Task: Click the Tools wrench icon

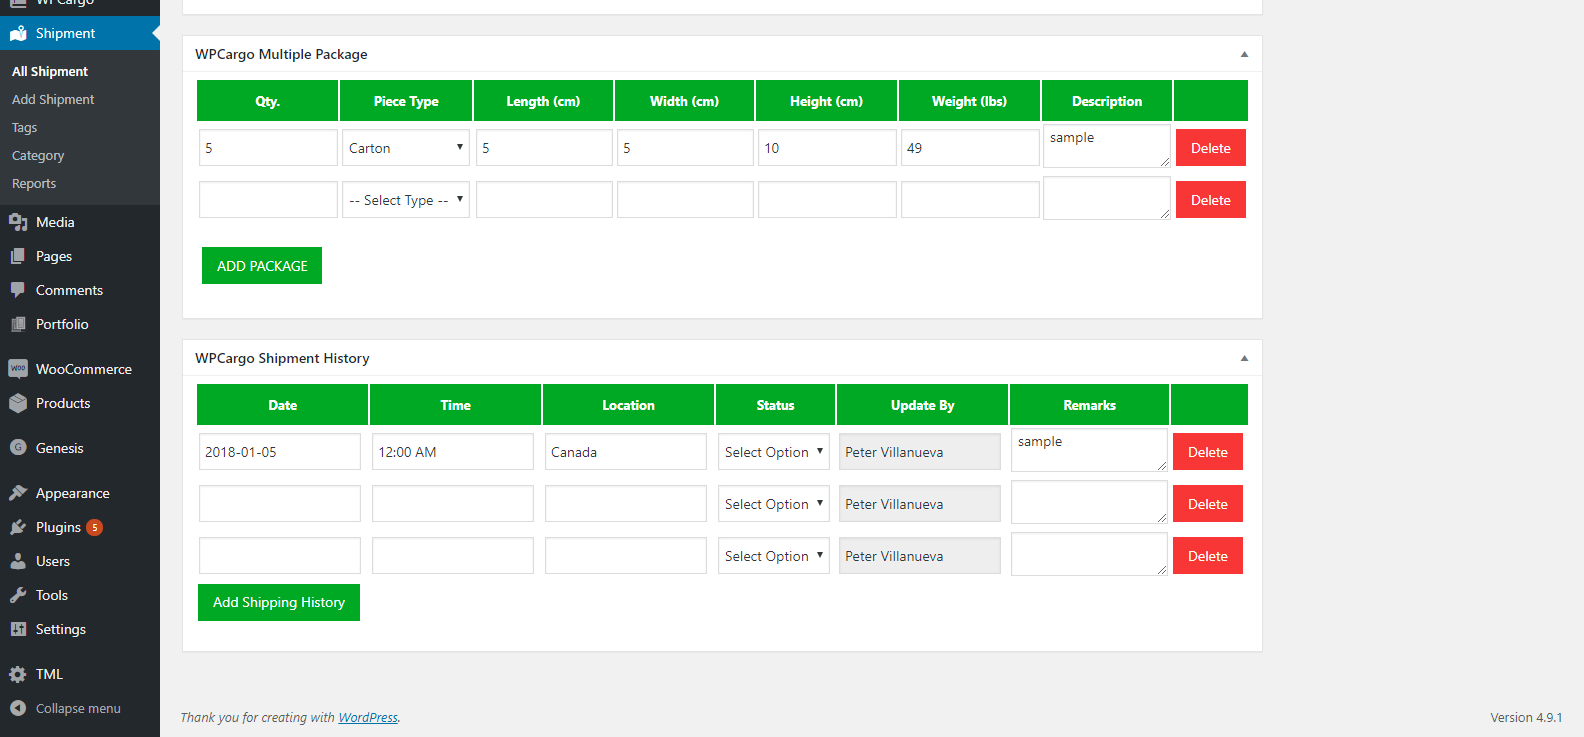Action: click(18, 595)
